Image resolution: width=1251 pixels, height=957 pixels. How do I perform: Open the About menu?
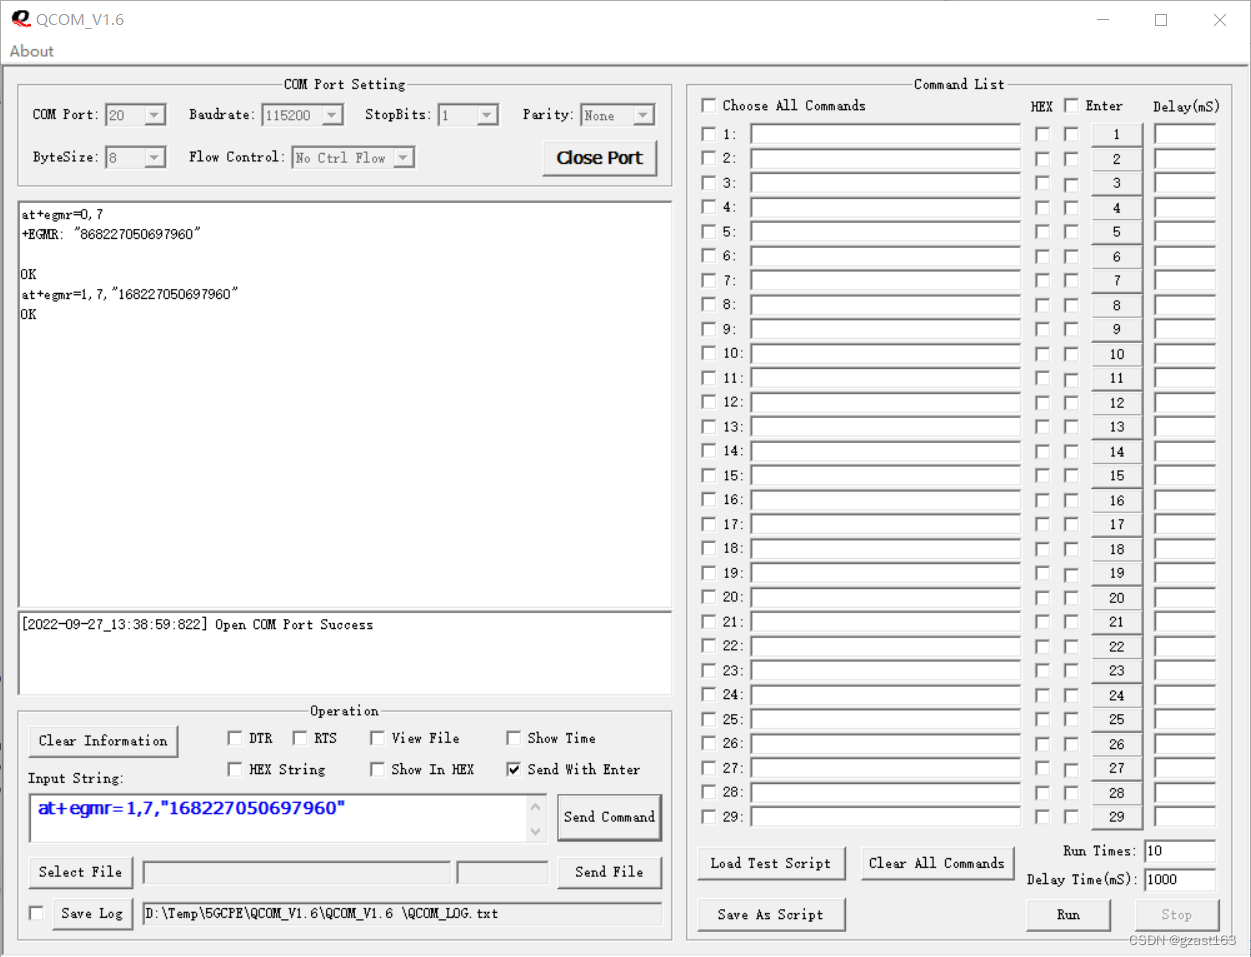click(32, 51)
